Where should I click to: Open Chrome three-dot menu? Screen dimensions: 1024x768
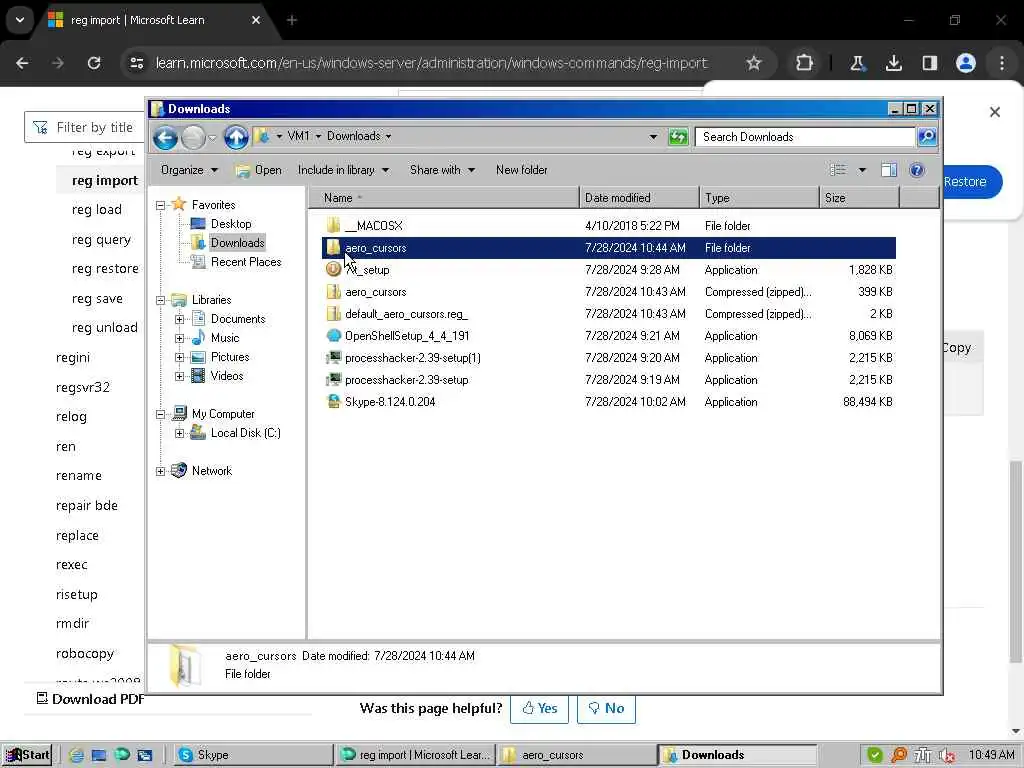click(x=1002, y=63)
